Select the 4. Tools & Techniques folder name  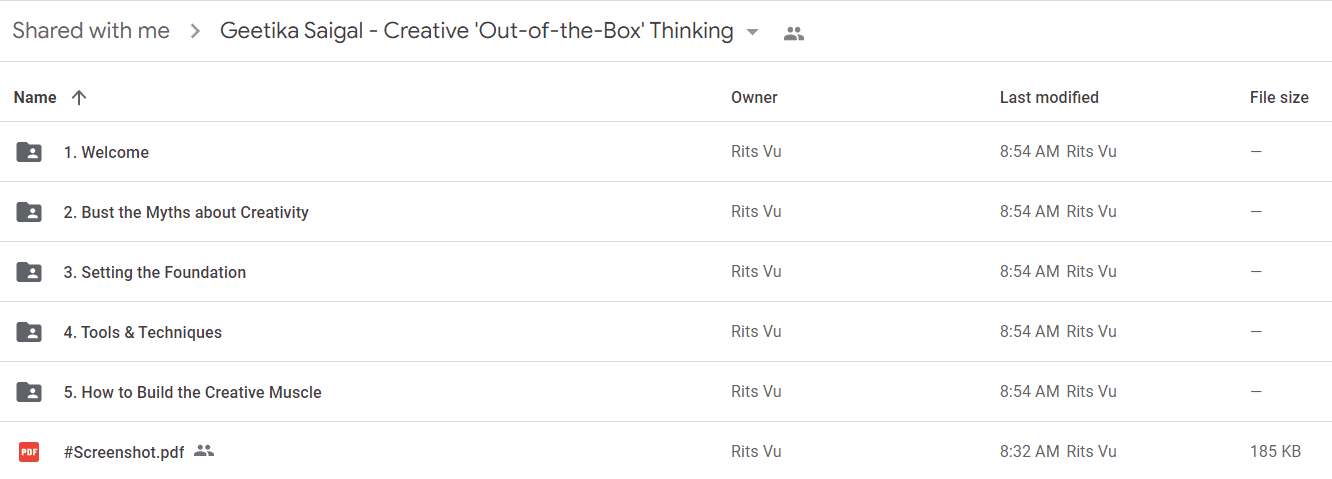tap(143, 332)
